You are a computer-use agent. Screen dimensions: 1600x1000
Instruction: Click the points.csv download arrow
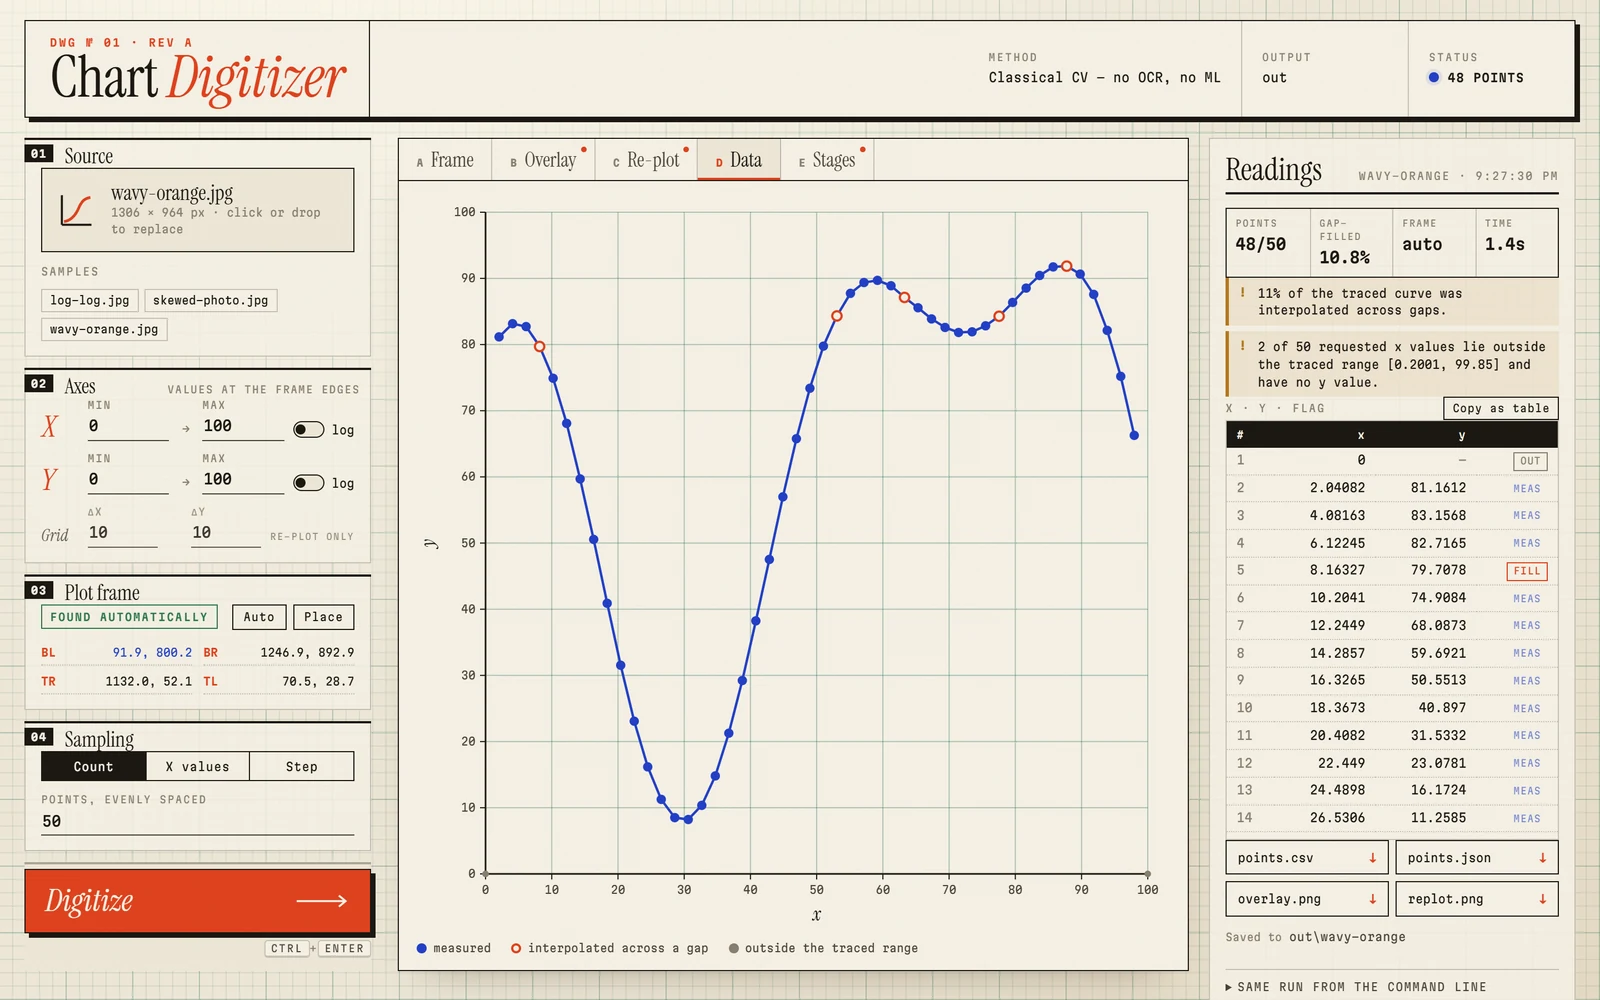[1372, 858]
